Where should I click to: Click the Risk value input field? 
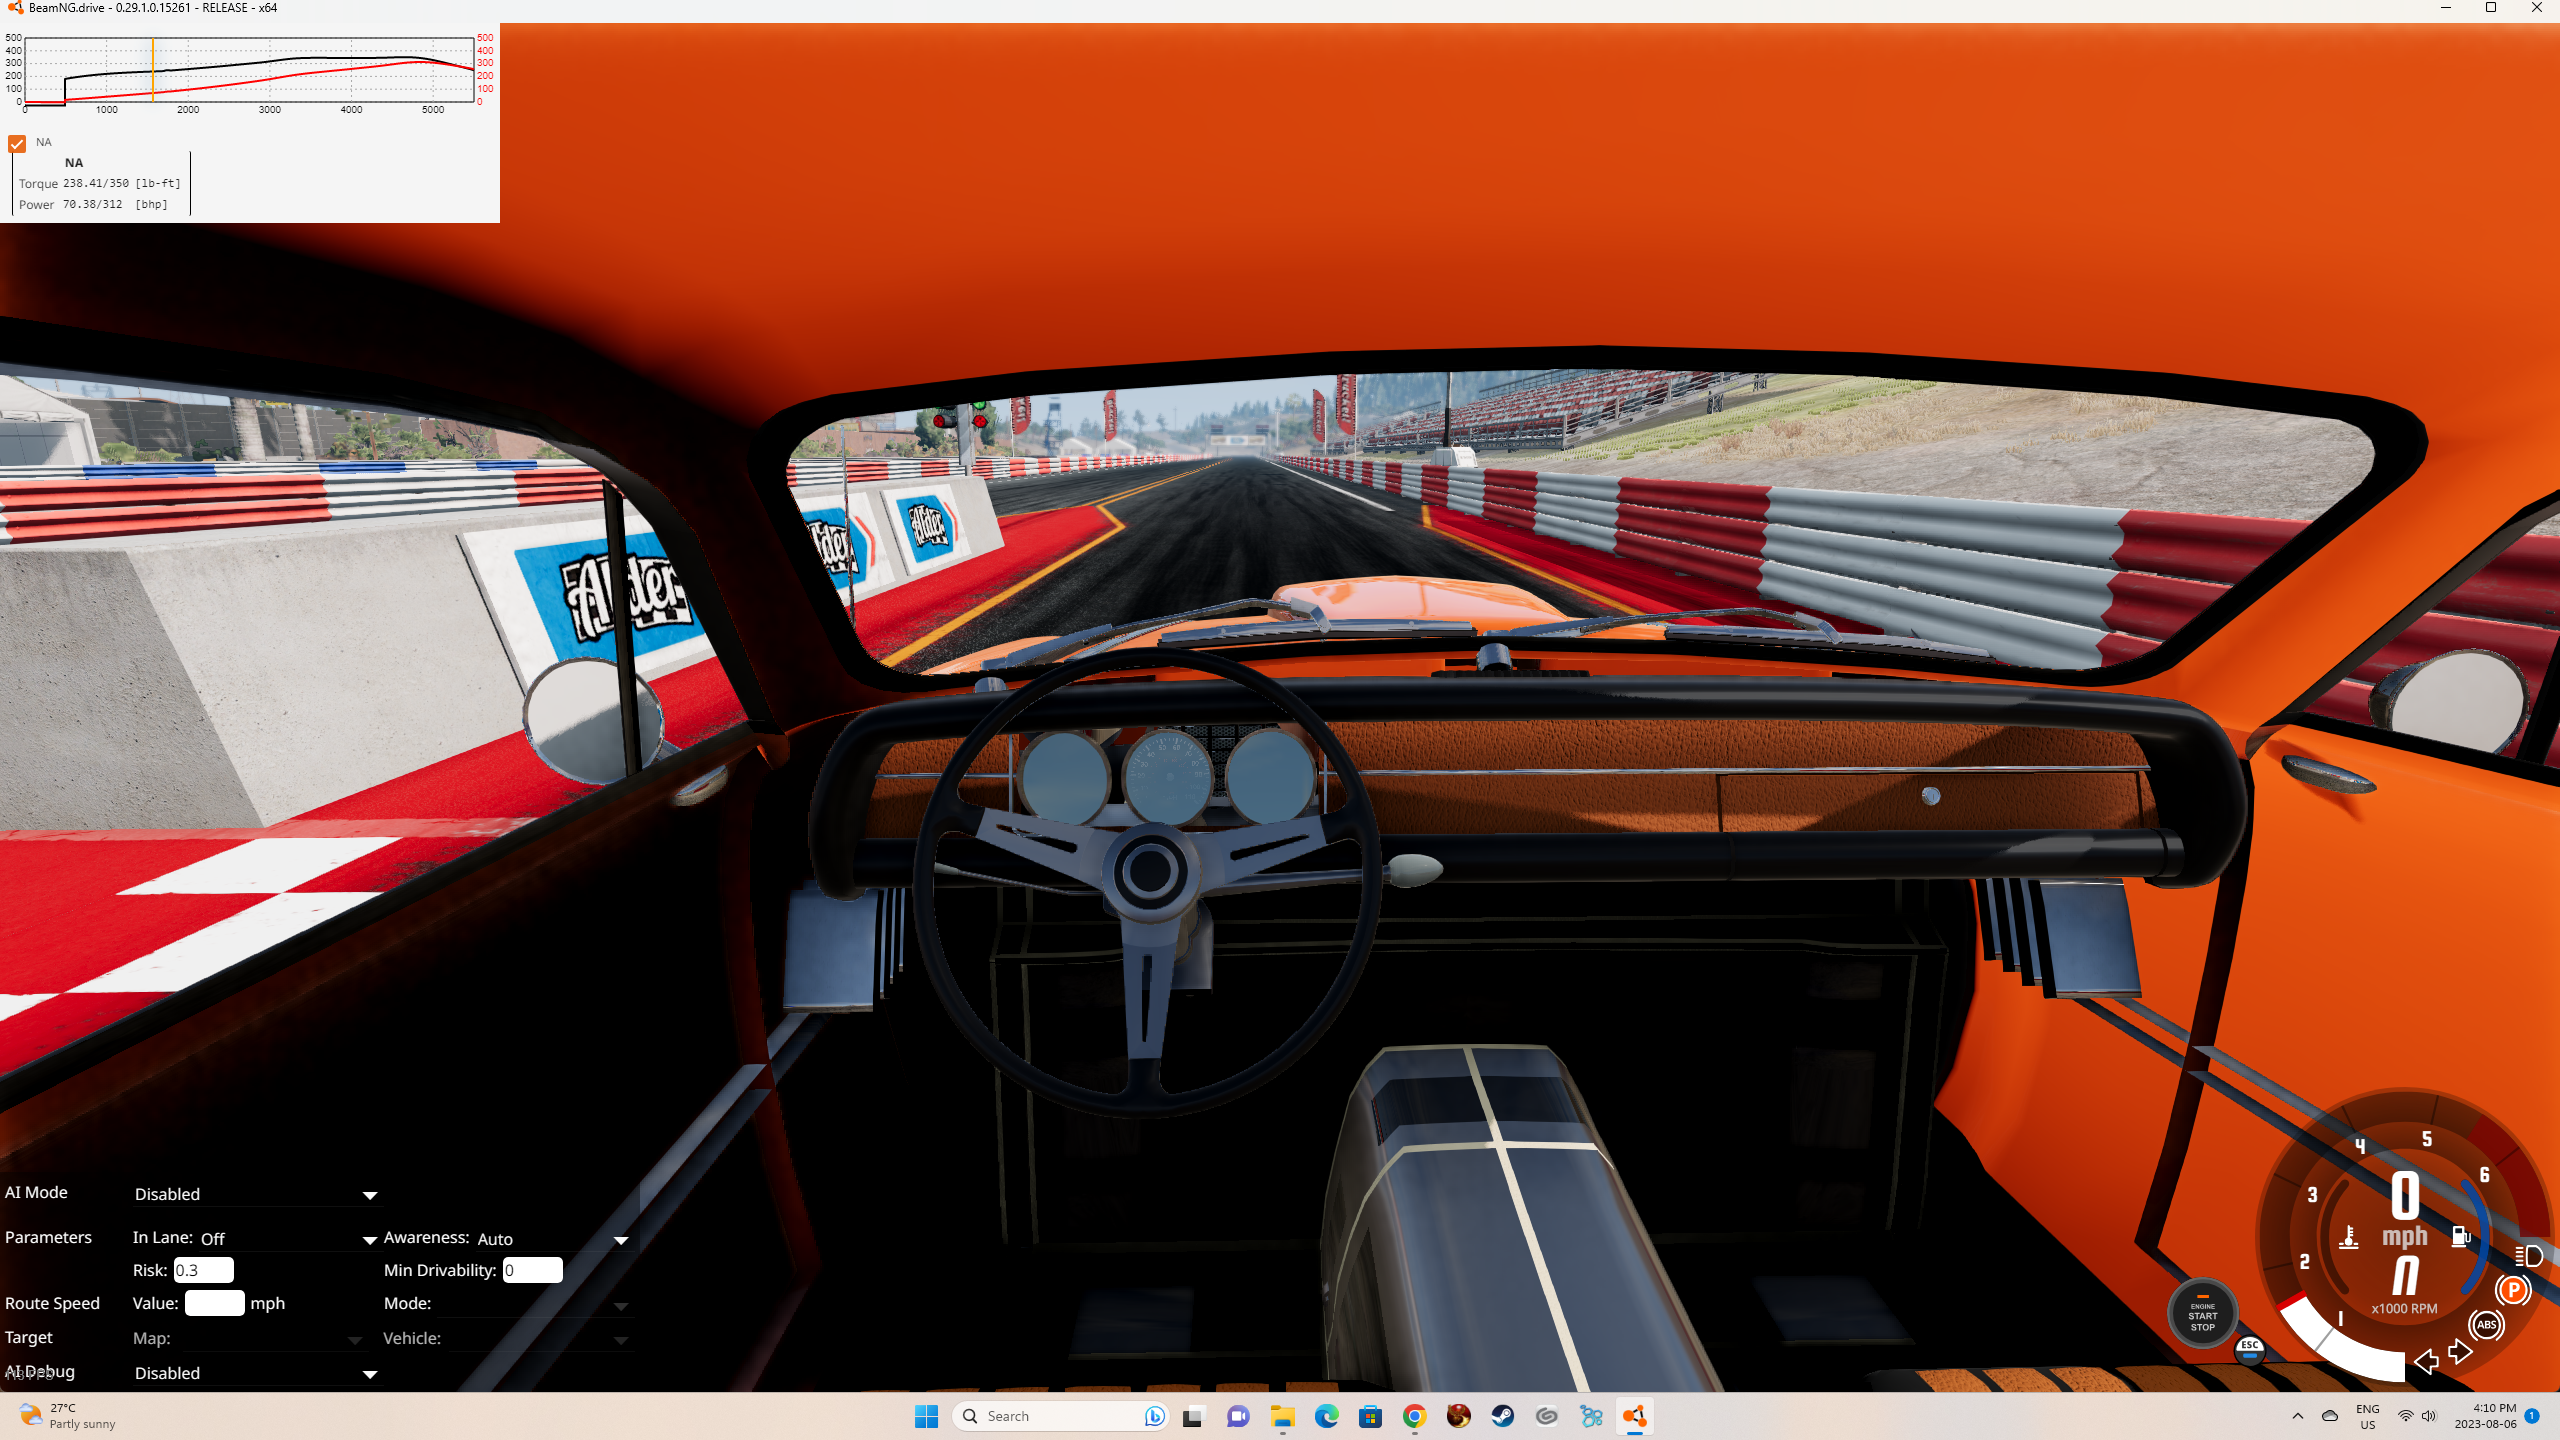tap(203, 1270)
